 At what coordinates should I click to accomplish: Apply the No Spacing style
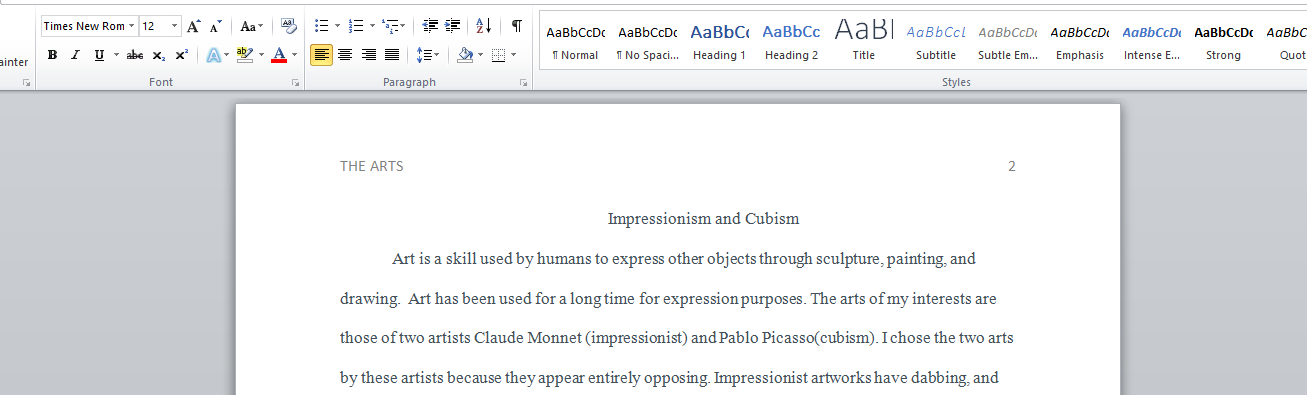coord(647,42)
